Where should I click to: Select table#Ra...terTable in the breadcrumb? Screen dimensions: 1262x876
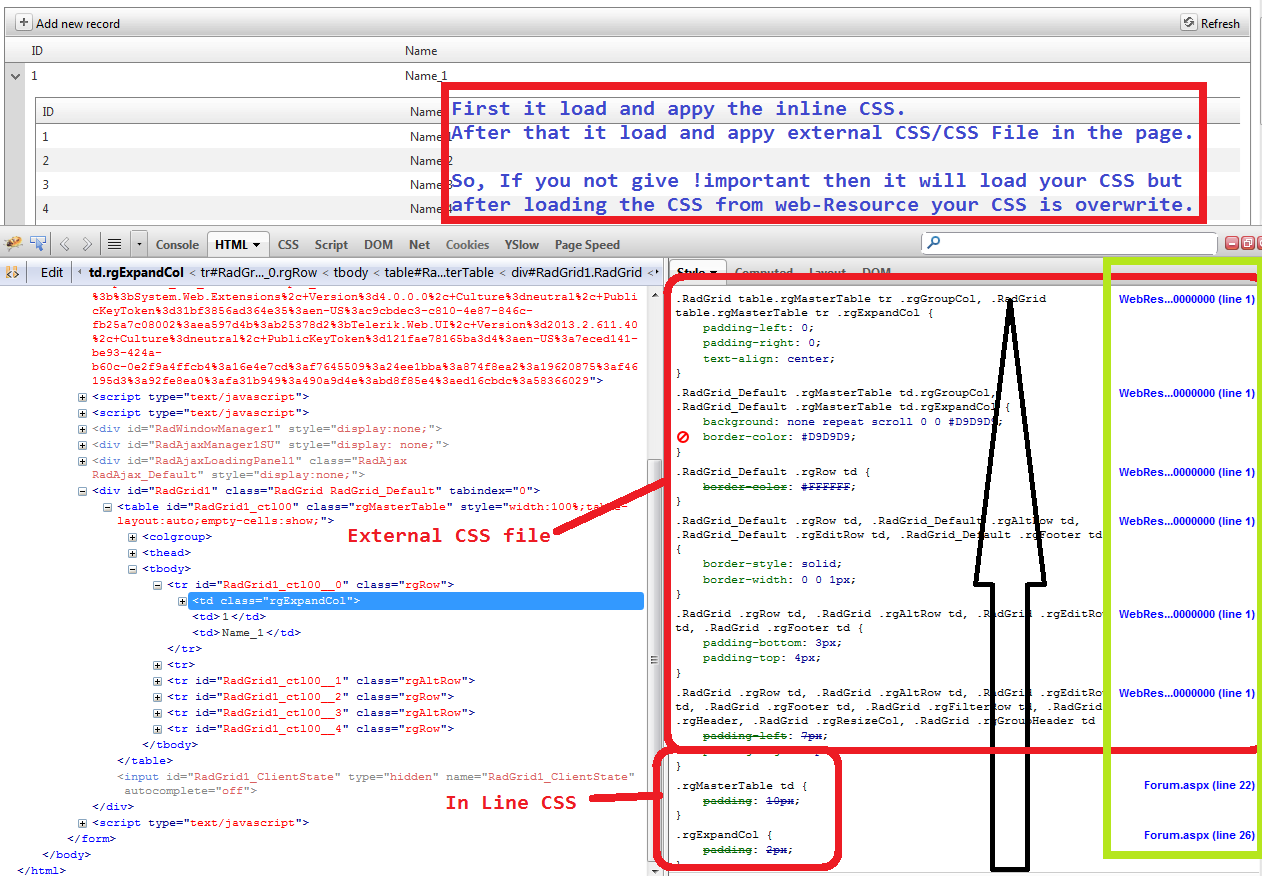440,272
